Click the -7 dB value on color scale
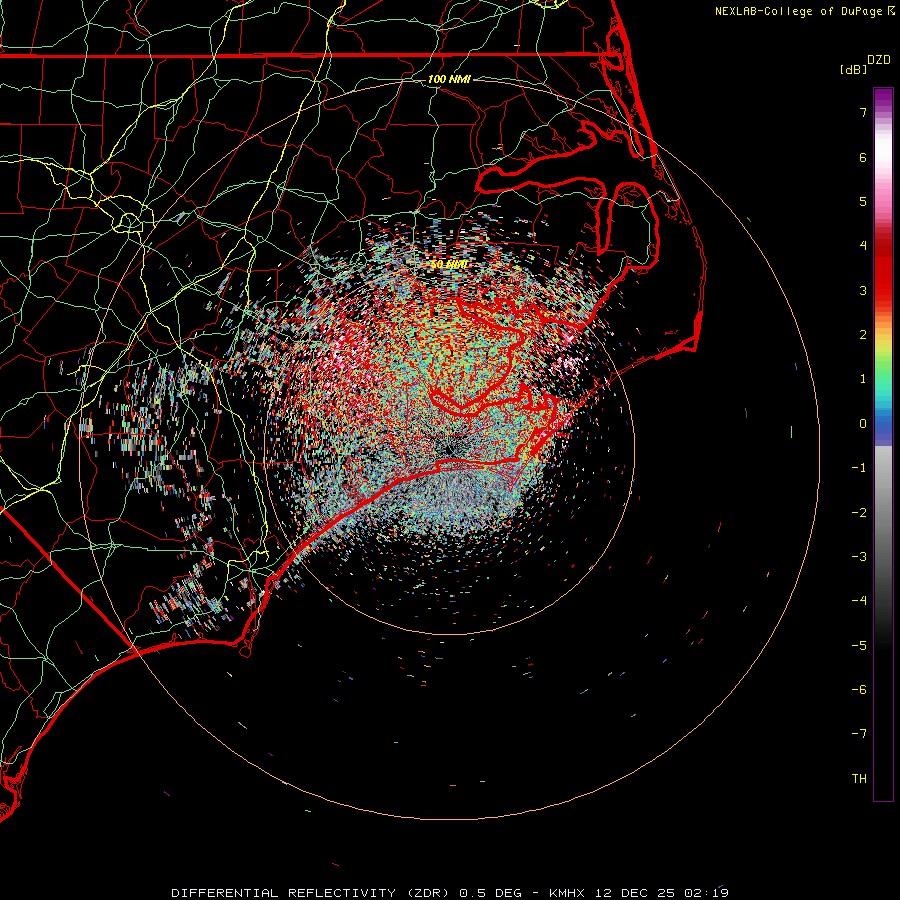Screen dimensions: 900x900 click(x=859, y=734)
